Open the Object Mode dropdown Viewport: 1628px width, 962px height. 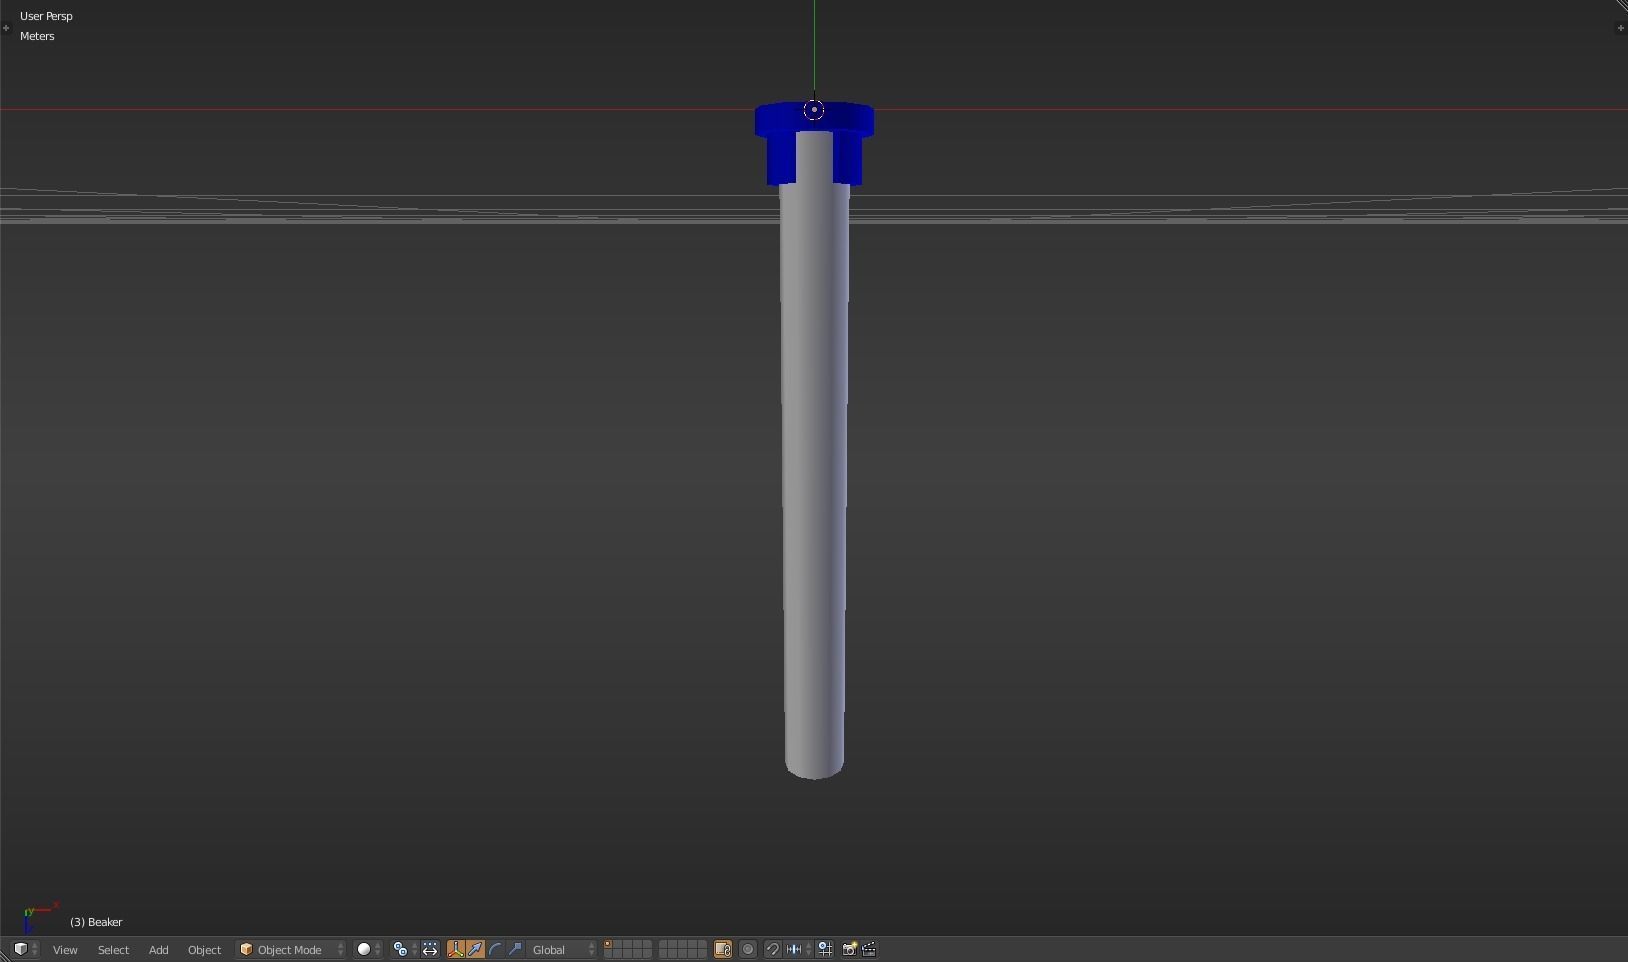(291, 949)
